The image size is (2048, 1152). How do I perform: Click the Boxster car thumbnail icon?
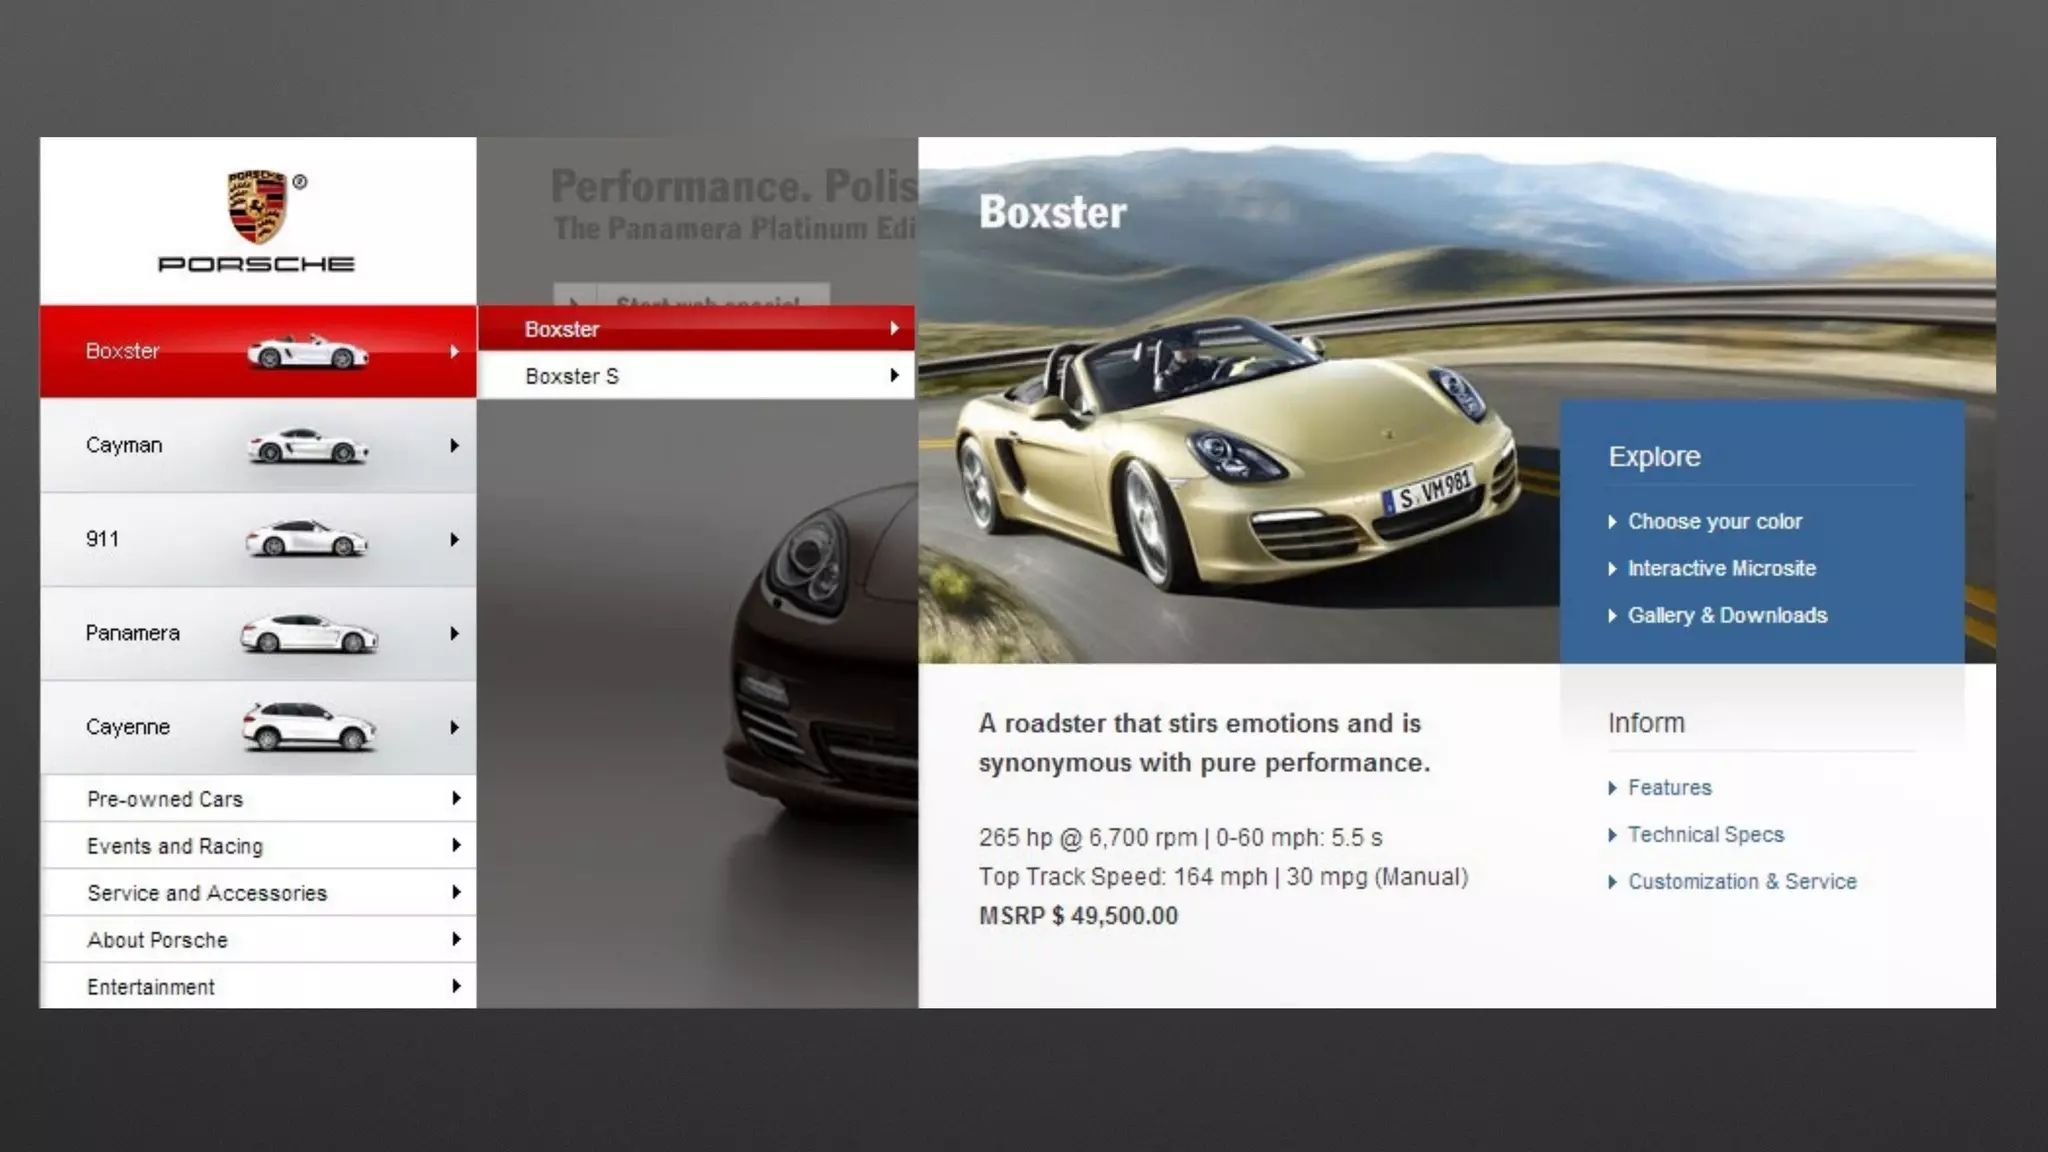tap(307, 352)
